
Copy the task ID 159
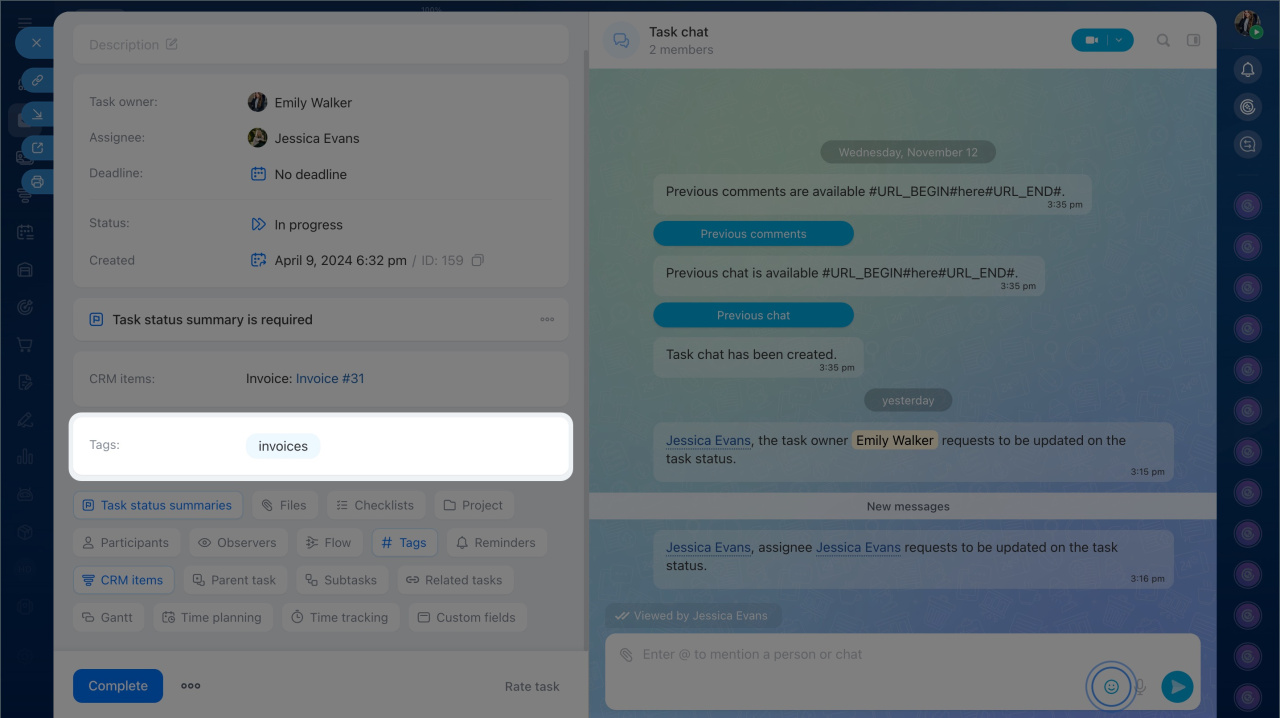(478, 261)
